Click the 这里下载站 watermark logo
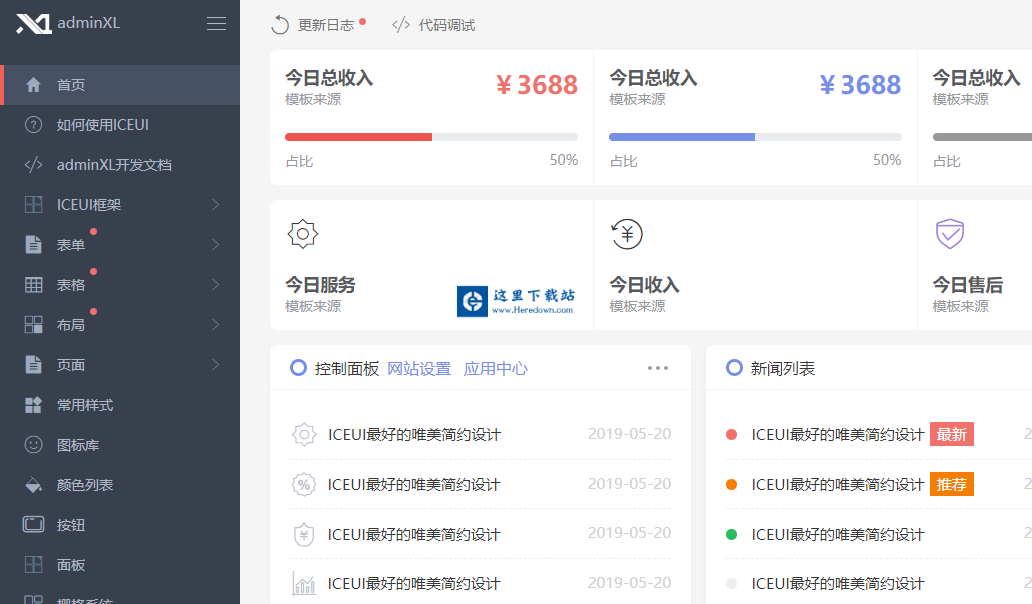Screen dimensions: 1032x604 (517, 301)
